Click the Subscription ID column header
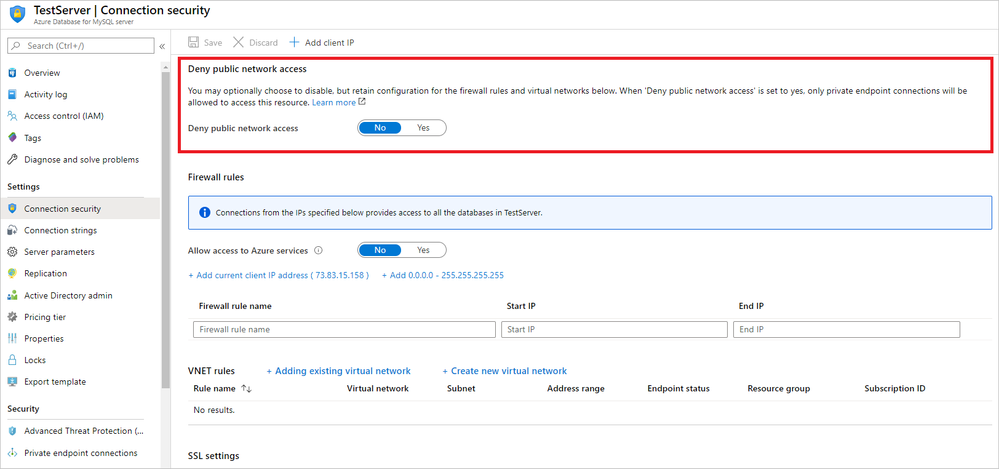The width and height of the screenshot is (999, 469). [x=895, y=389]
